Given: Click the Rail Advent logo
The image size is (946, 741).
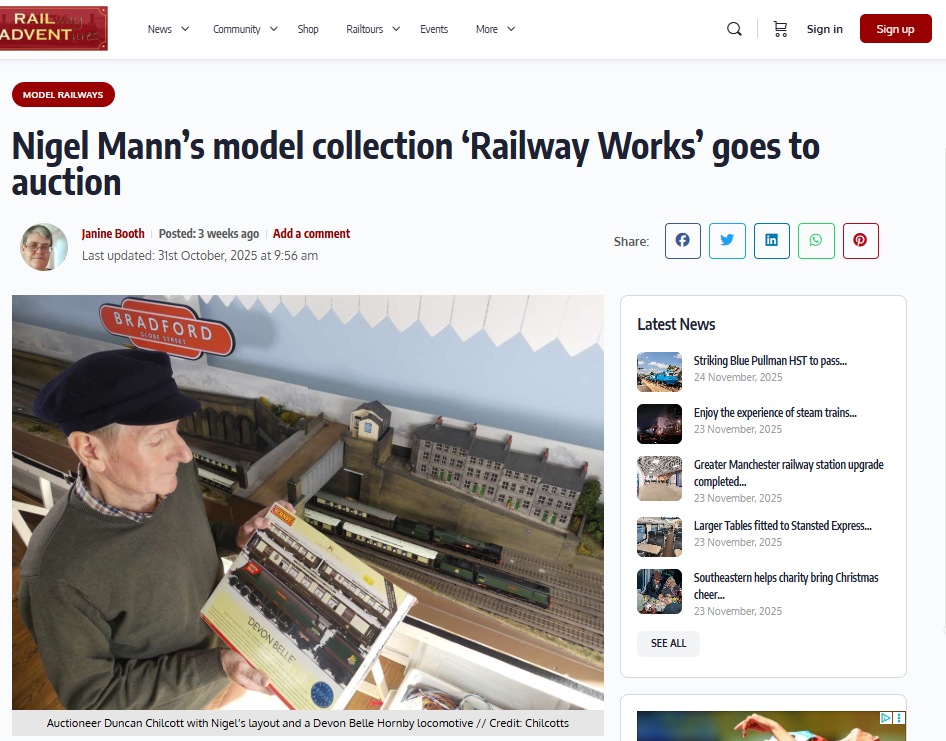Looking at the screenshot, I should [53, 28].
